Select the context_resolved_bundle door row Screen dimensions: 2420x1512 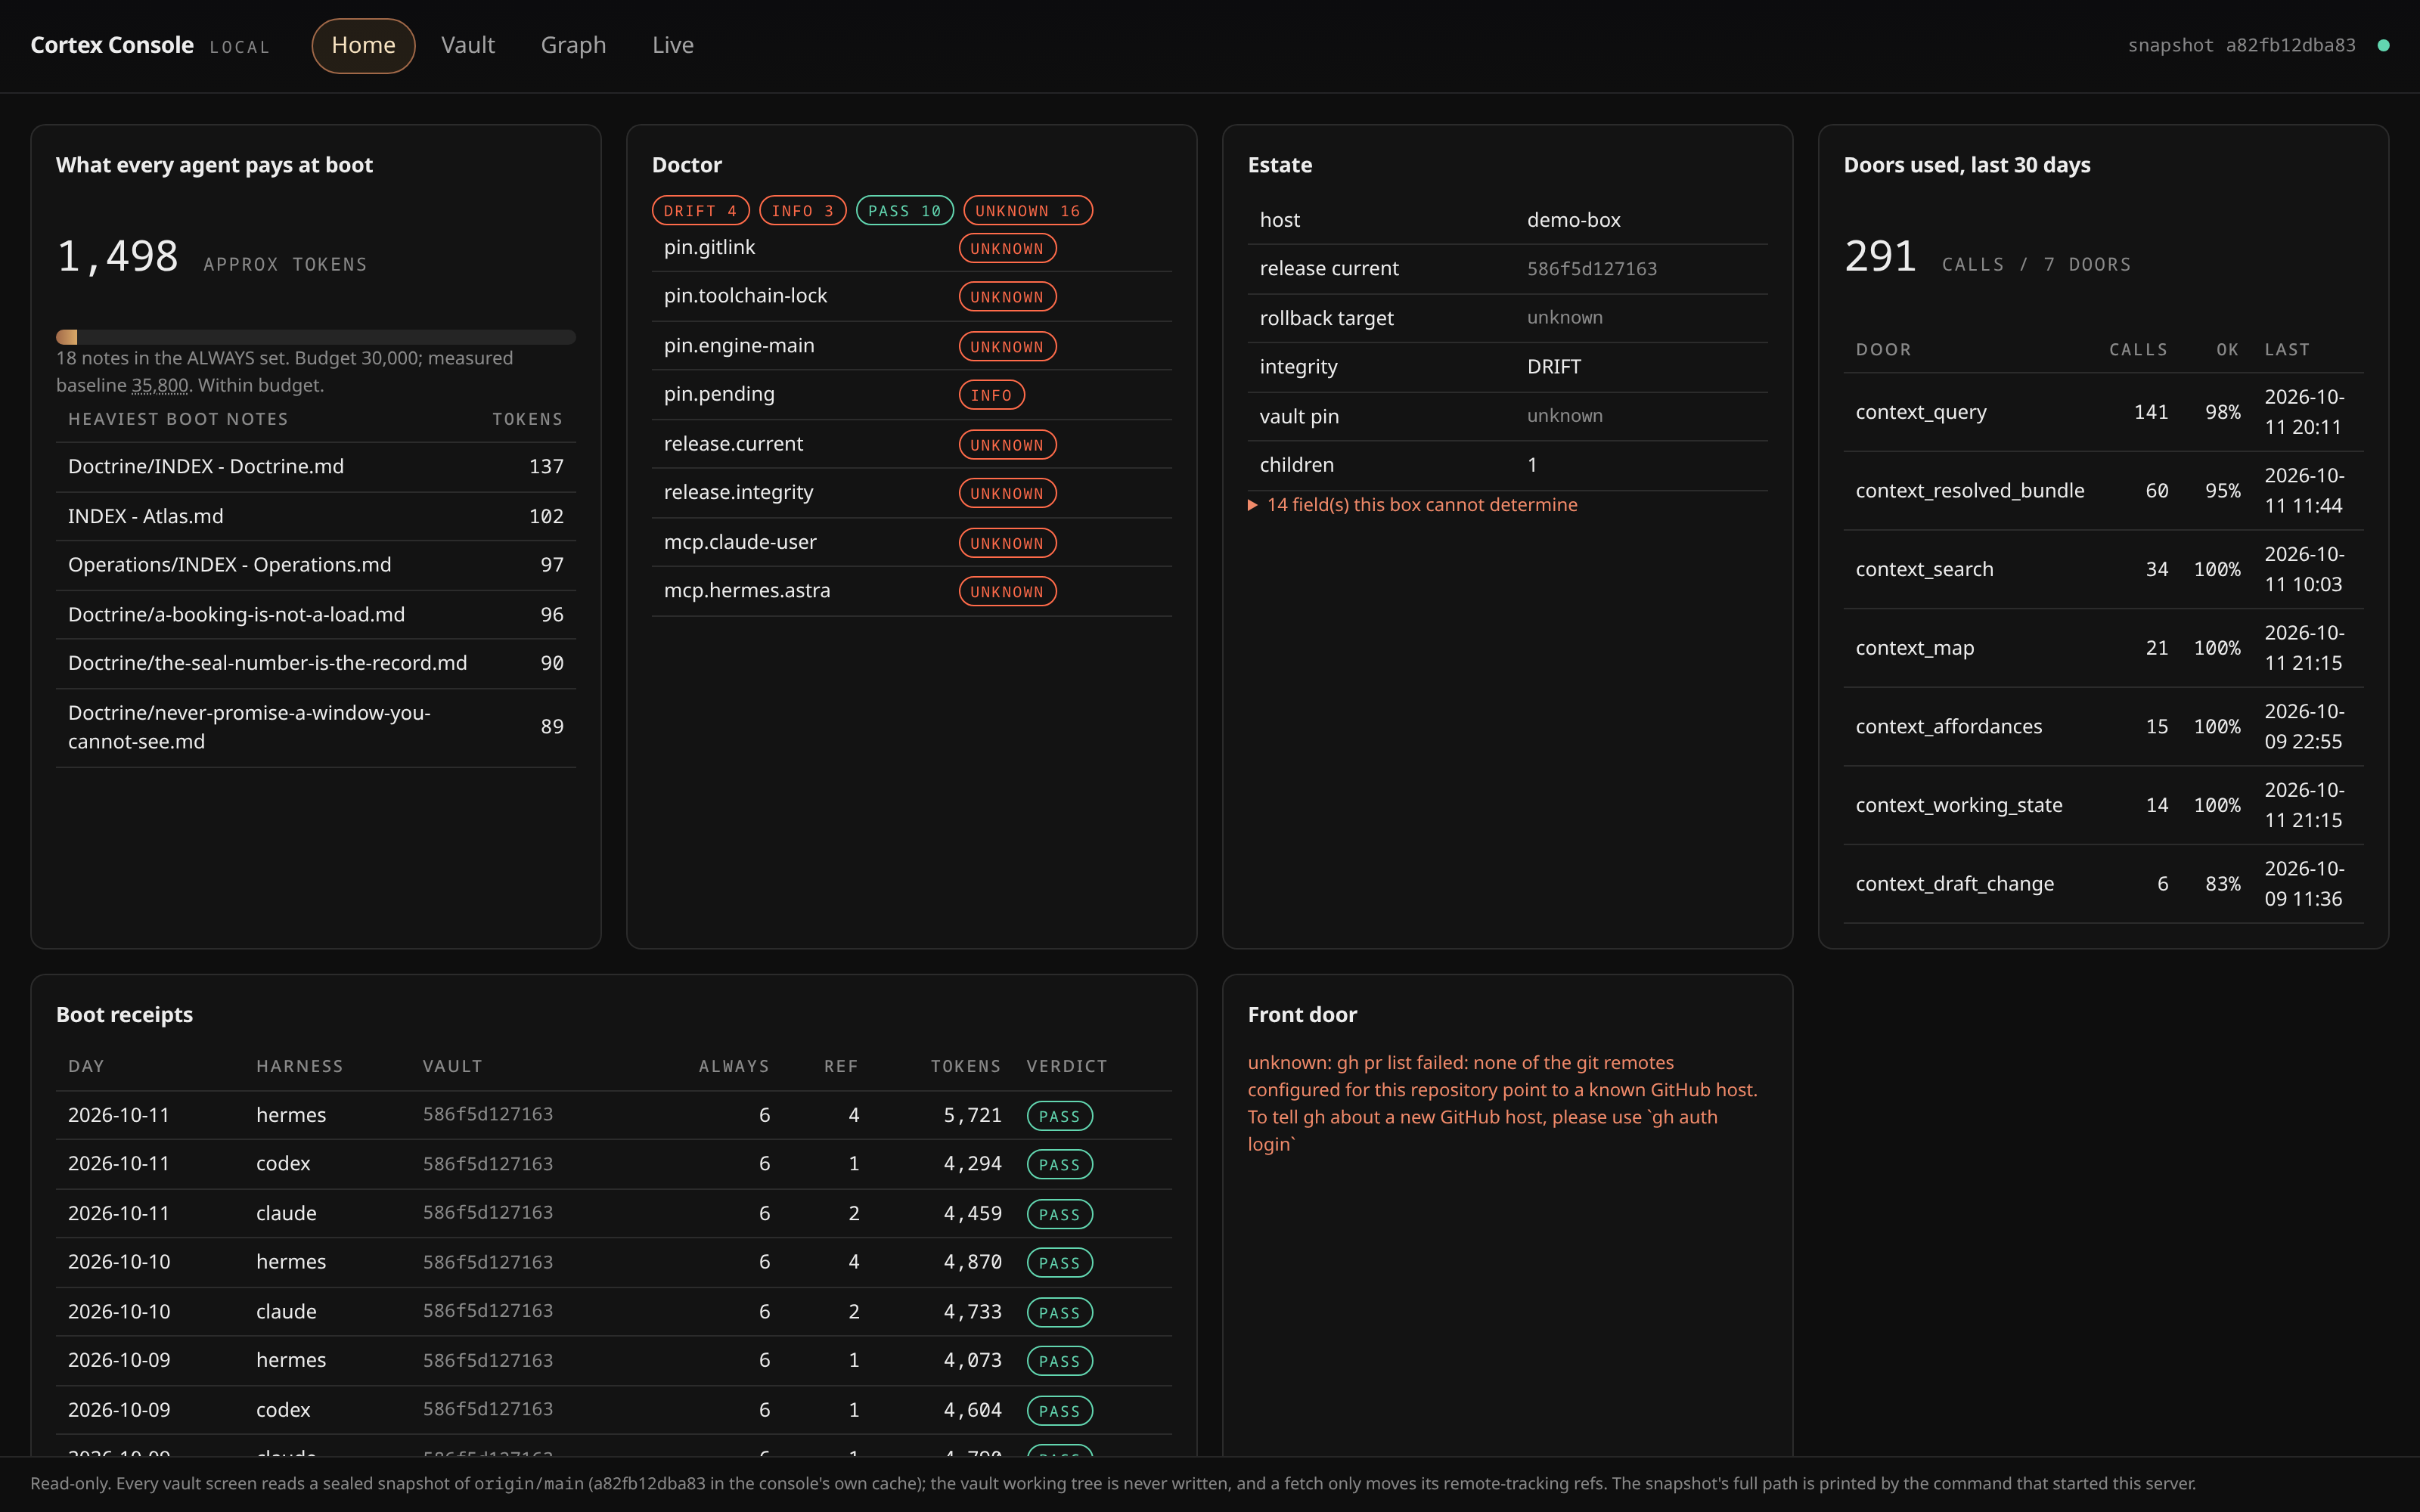[x=2103, y=491]
